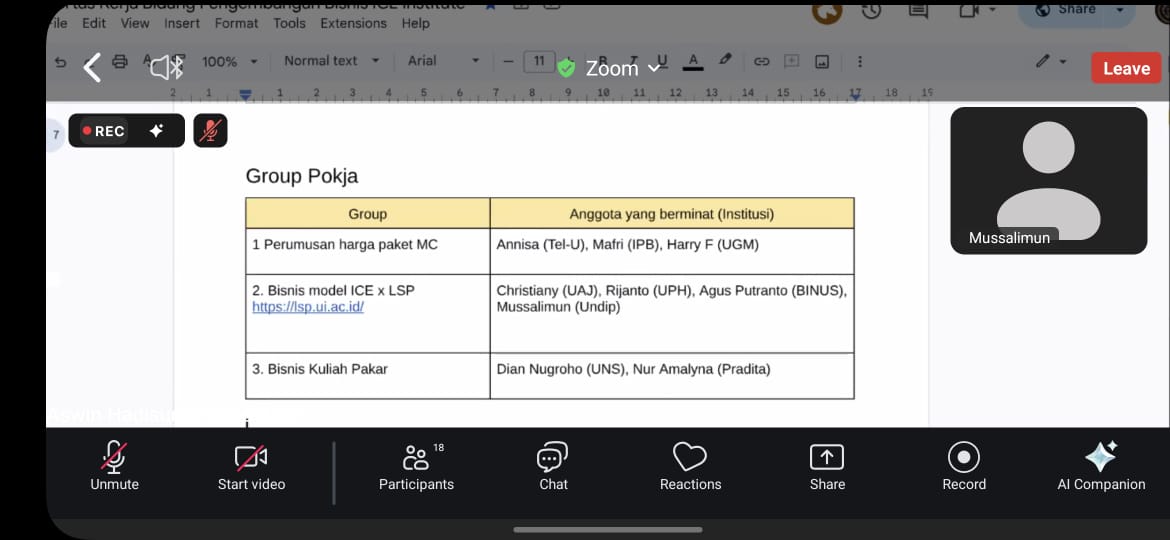Open the lsp.ui.ac.id link
The image size is (1170, 540).
click(308, 307)
